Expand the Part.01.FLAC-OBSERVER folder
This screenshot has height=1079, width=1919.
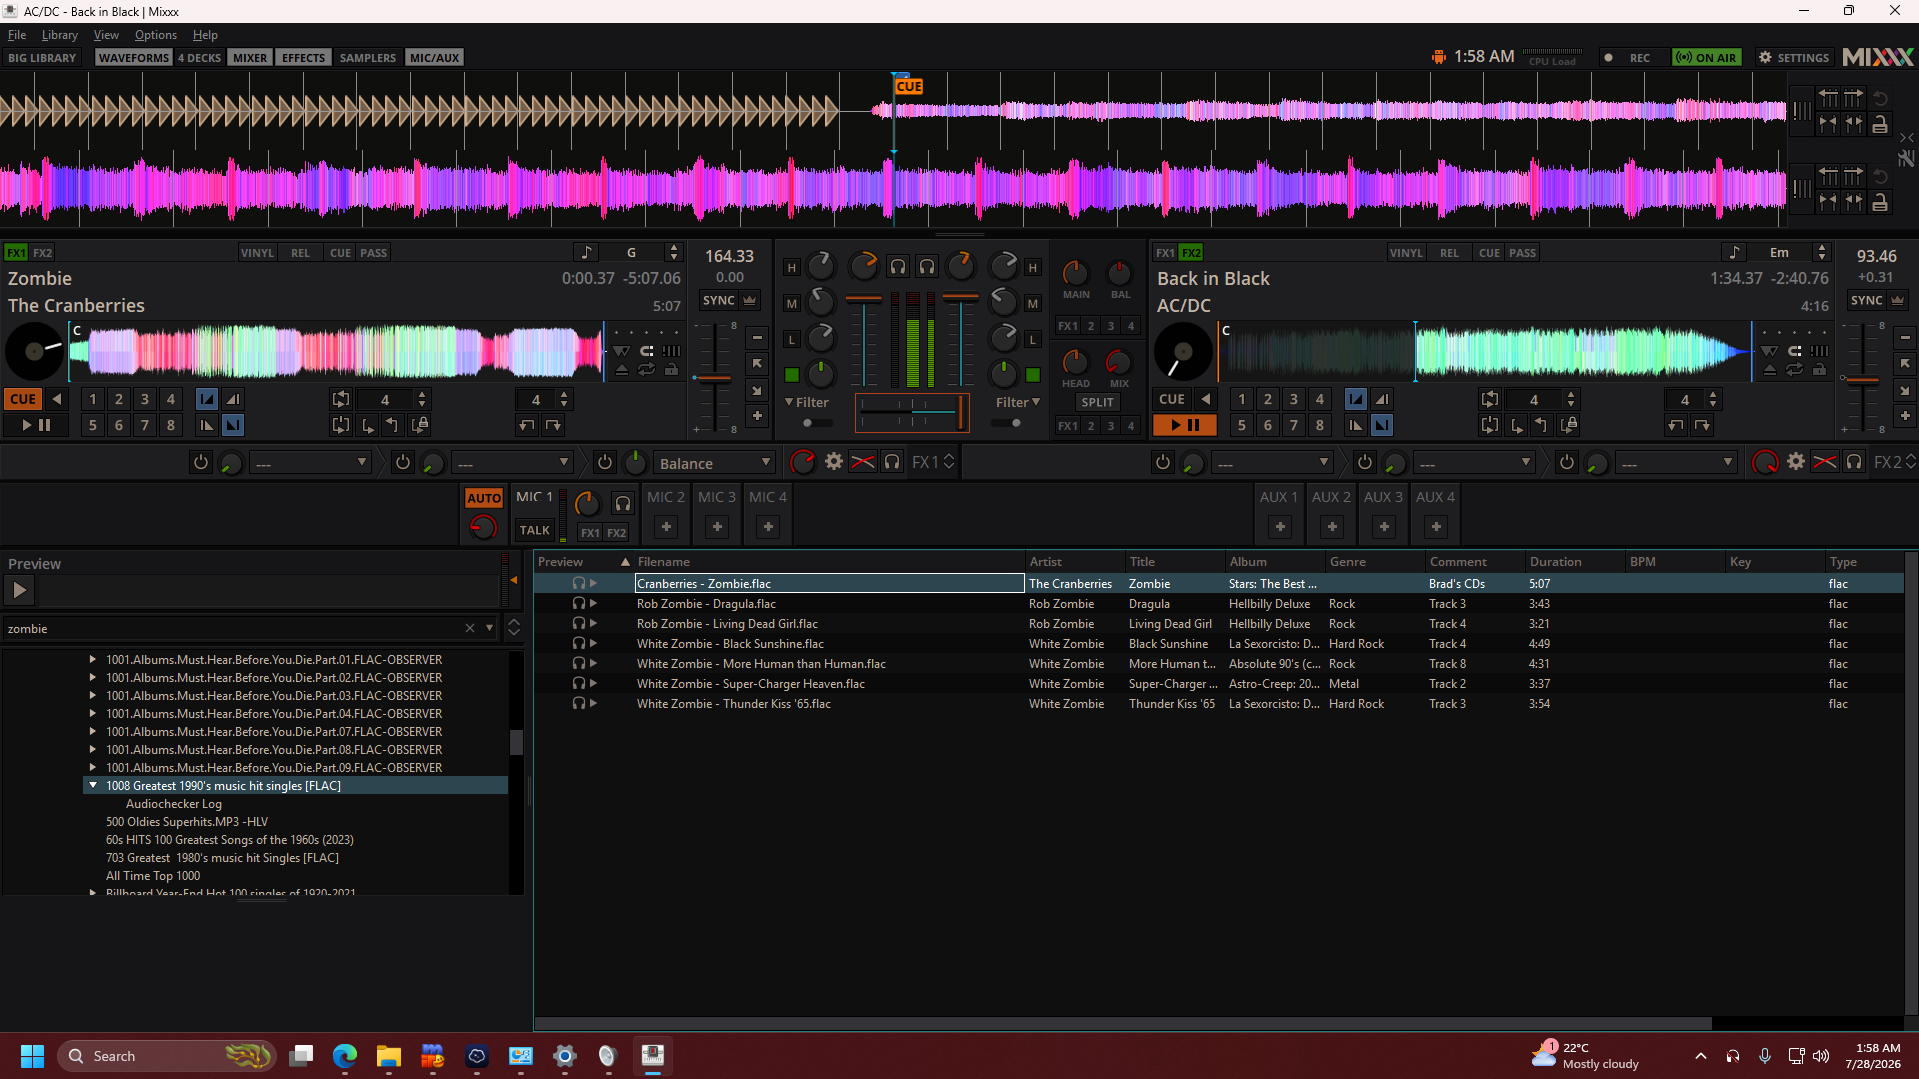(93, 659)
